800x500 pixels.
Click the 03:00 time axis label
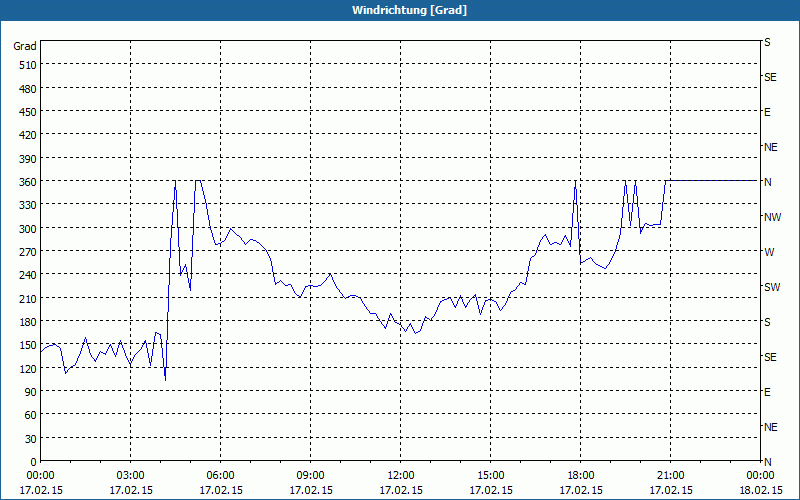[x=131, y=475]
